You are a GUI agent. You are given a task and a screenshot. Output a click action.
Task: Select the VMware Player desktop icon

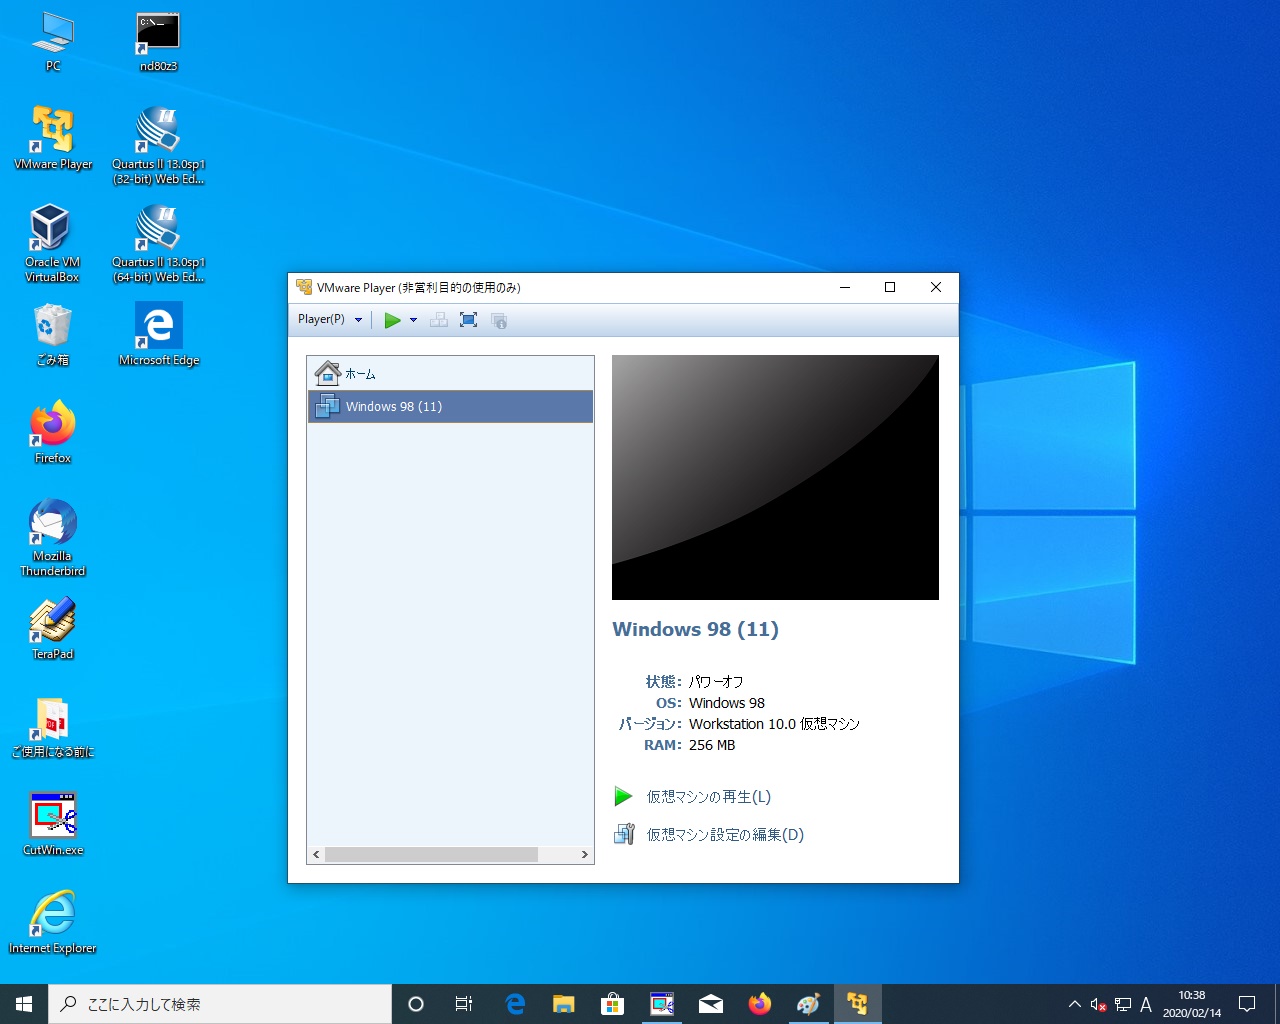click(x=53, y=138)
